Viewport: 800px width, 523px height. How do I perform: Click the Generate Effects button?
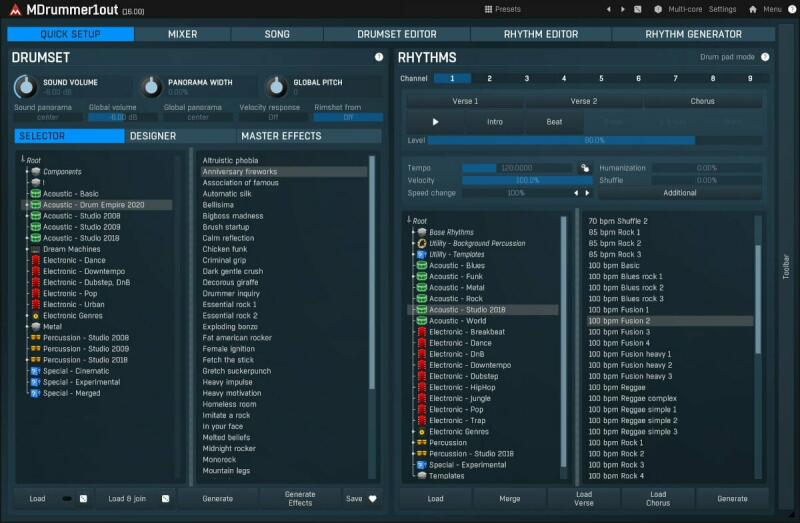pyautogui.click(x=300, y=499)
